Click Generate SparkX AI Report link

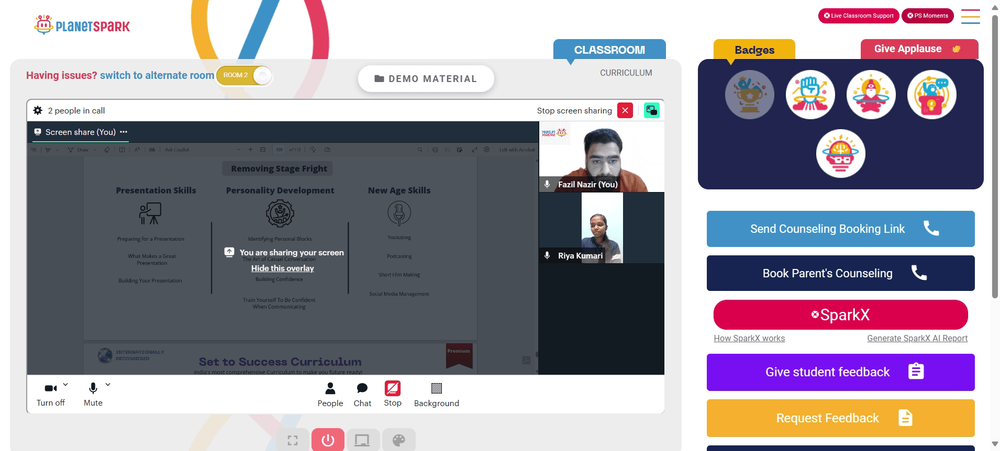click(917, 338)
